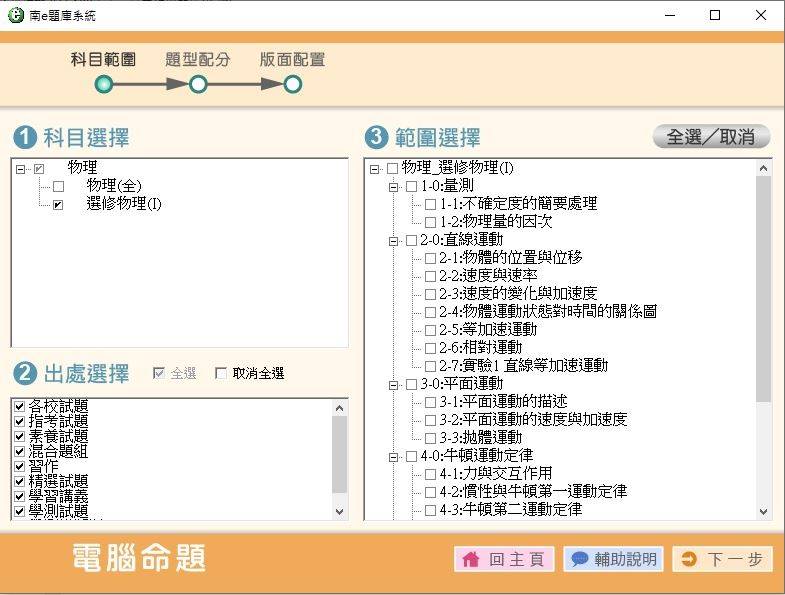Check 3-3:拋體運動 checkbox

point(431,438)
